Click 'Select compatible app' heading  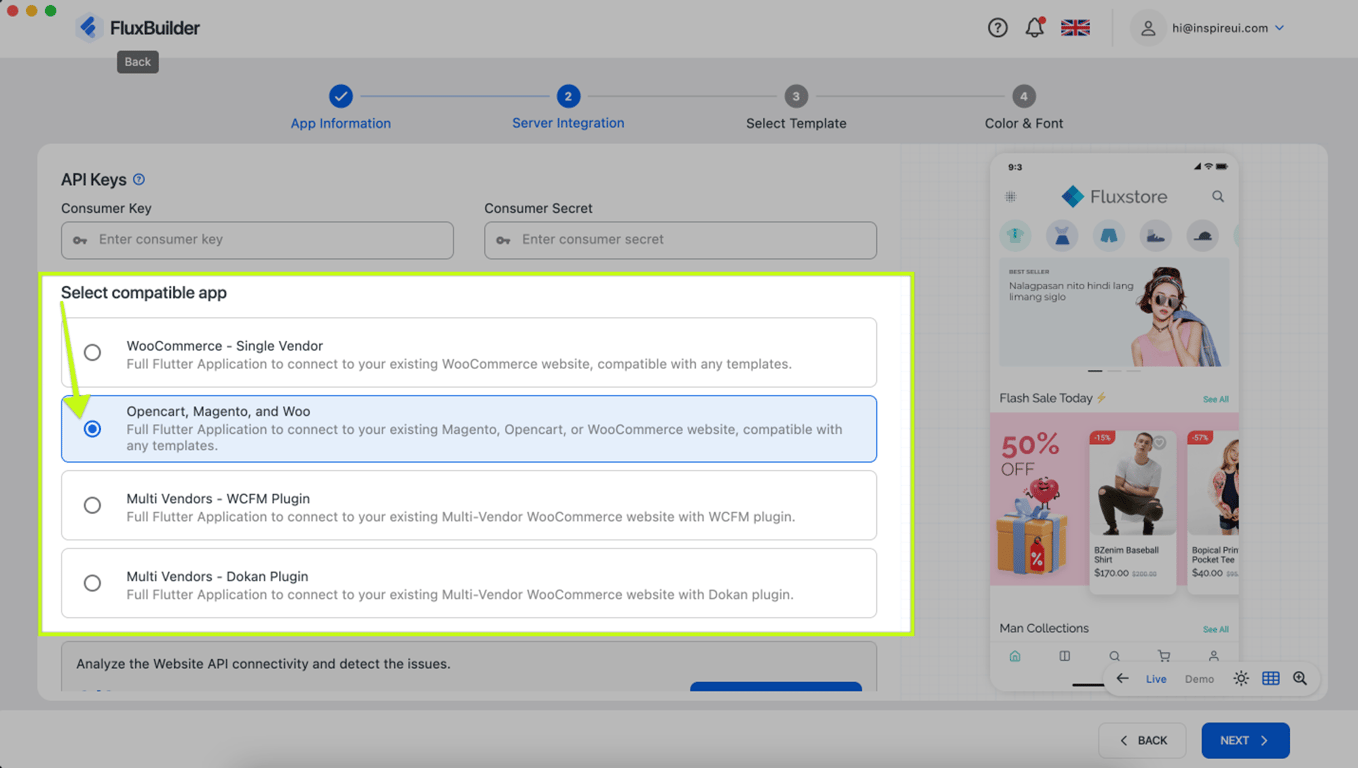pos(144,293)
